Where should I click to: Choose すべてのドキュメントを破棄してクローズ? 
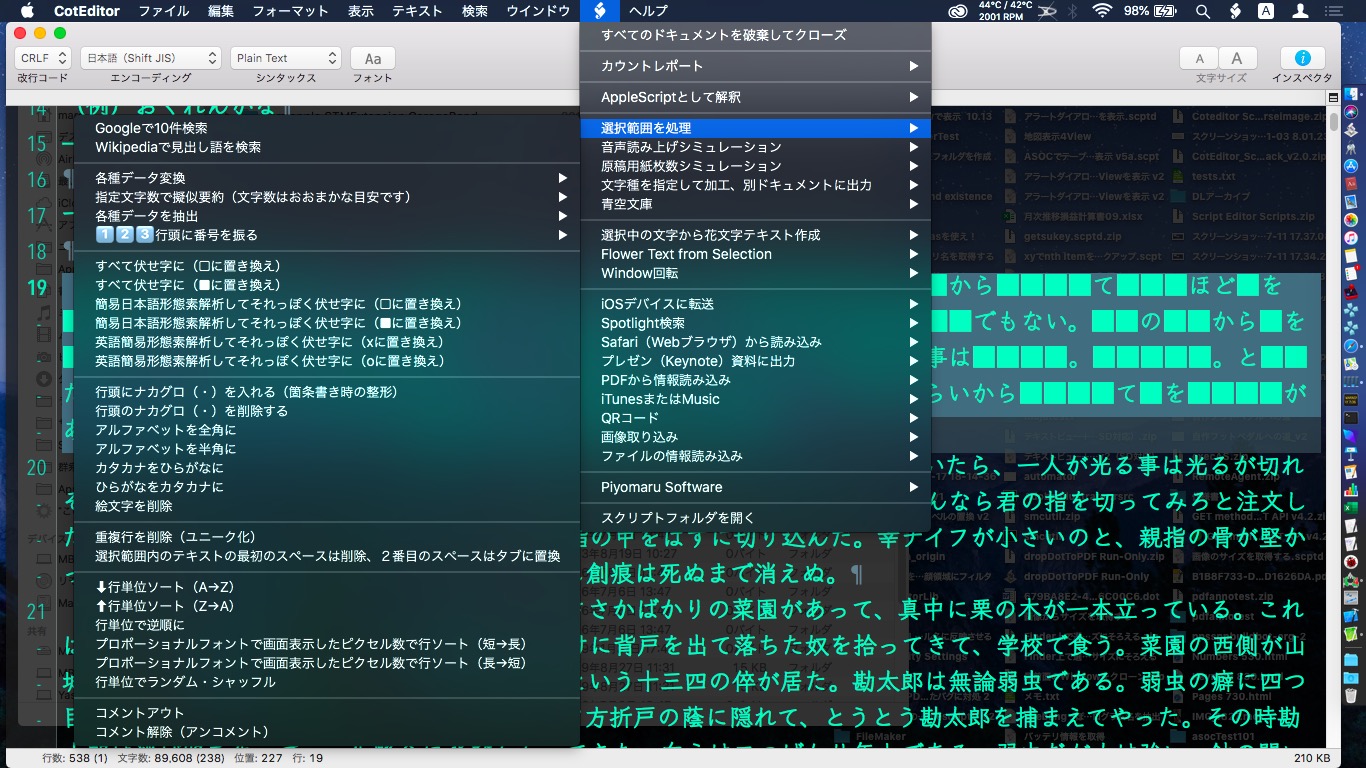point(755,35)
